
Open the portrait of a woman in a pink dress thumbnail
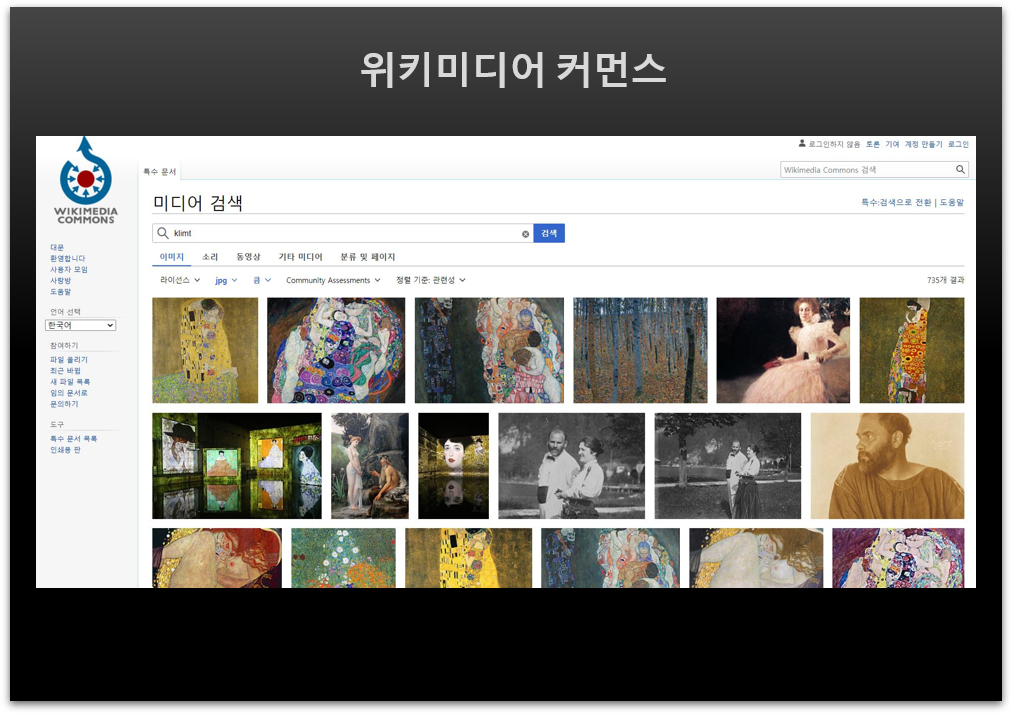click(784, 351)
